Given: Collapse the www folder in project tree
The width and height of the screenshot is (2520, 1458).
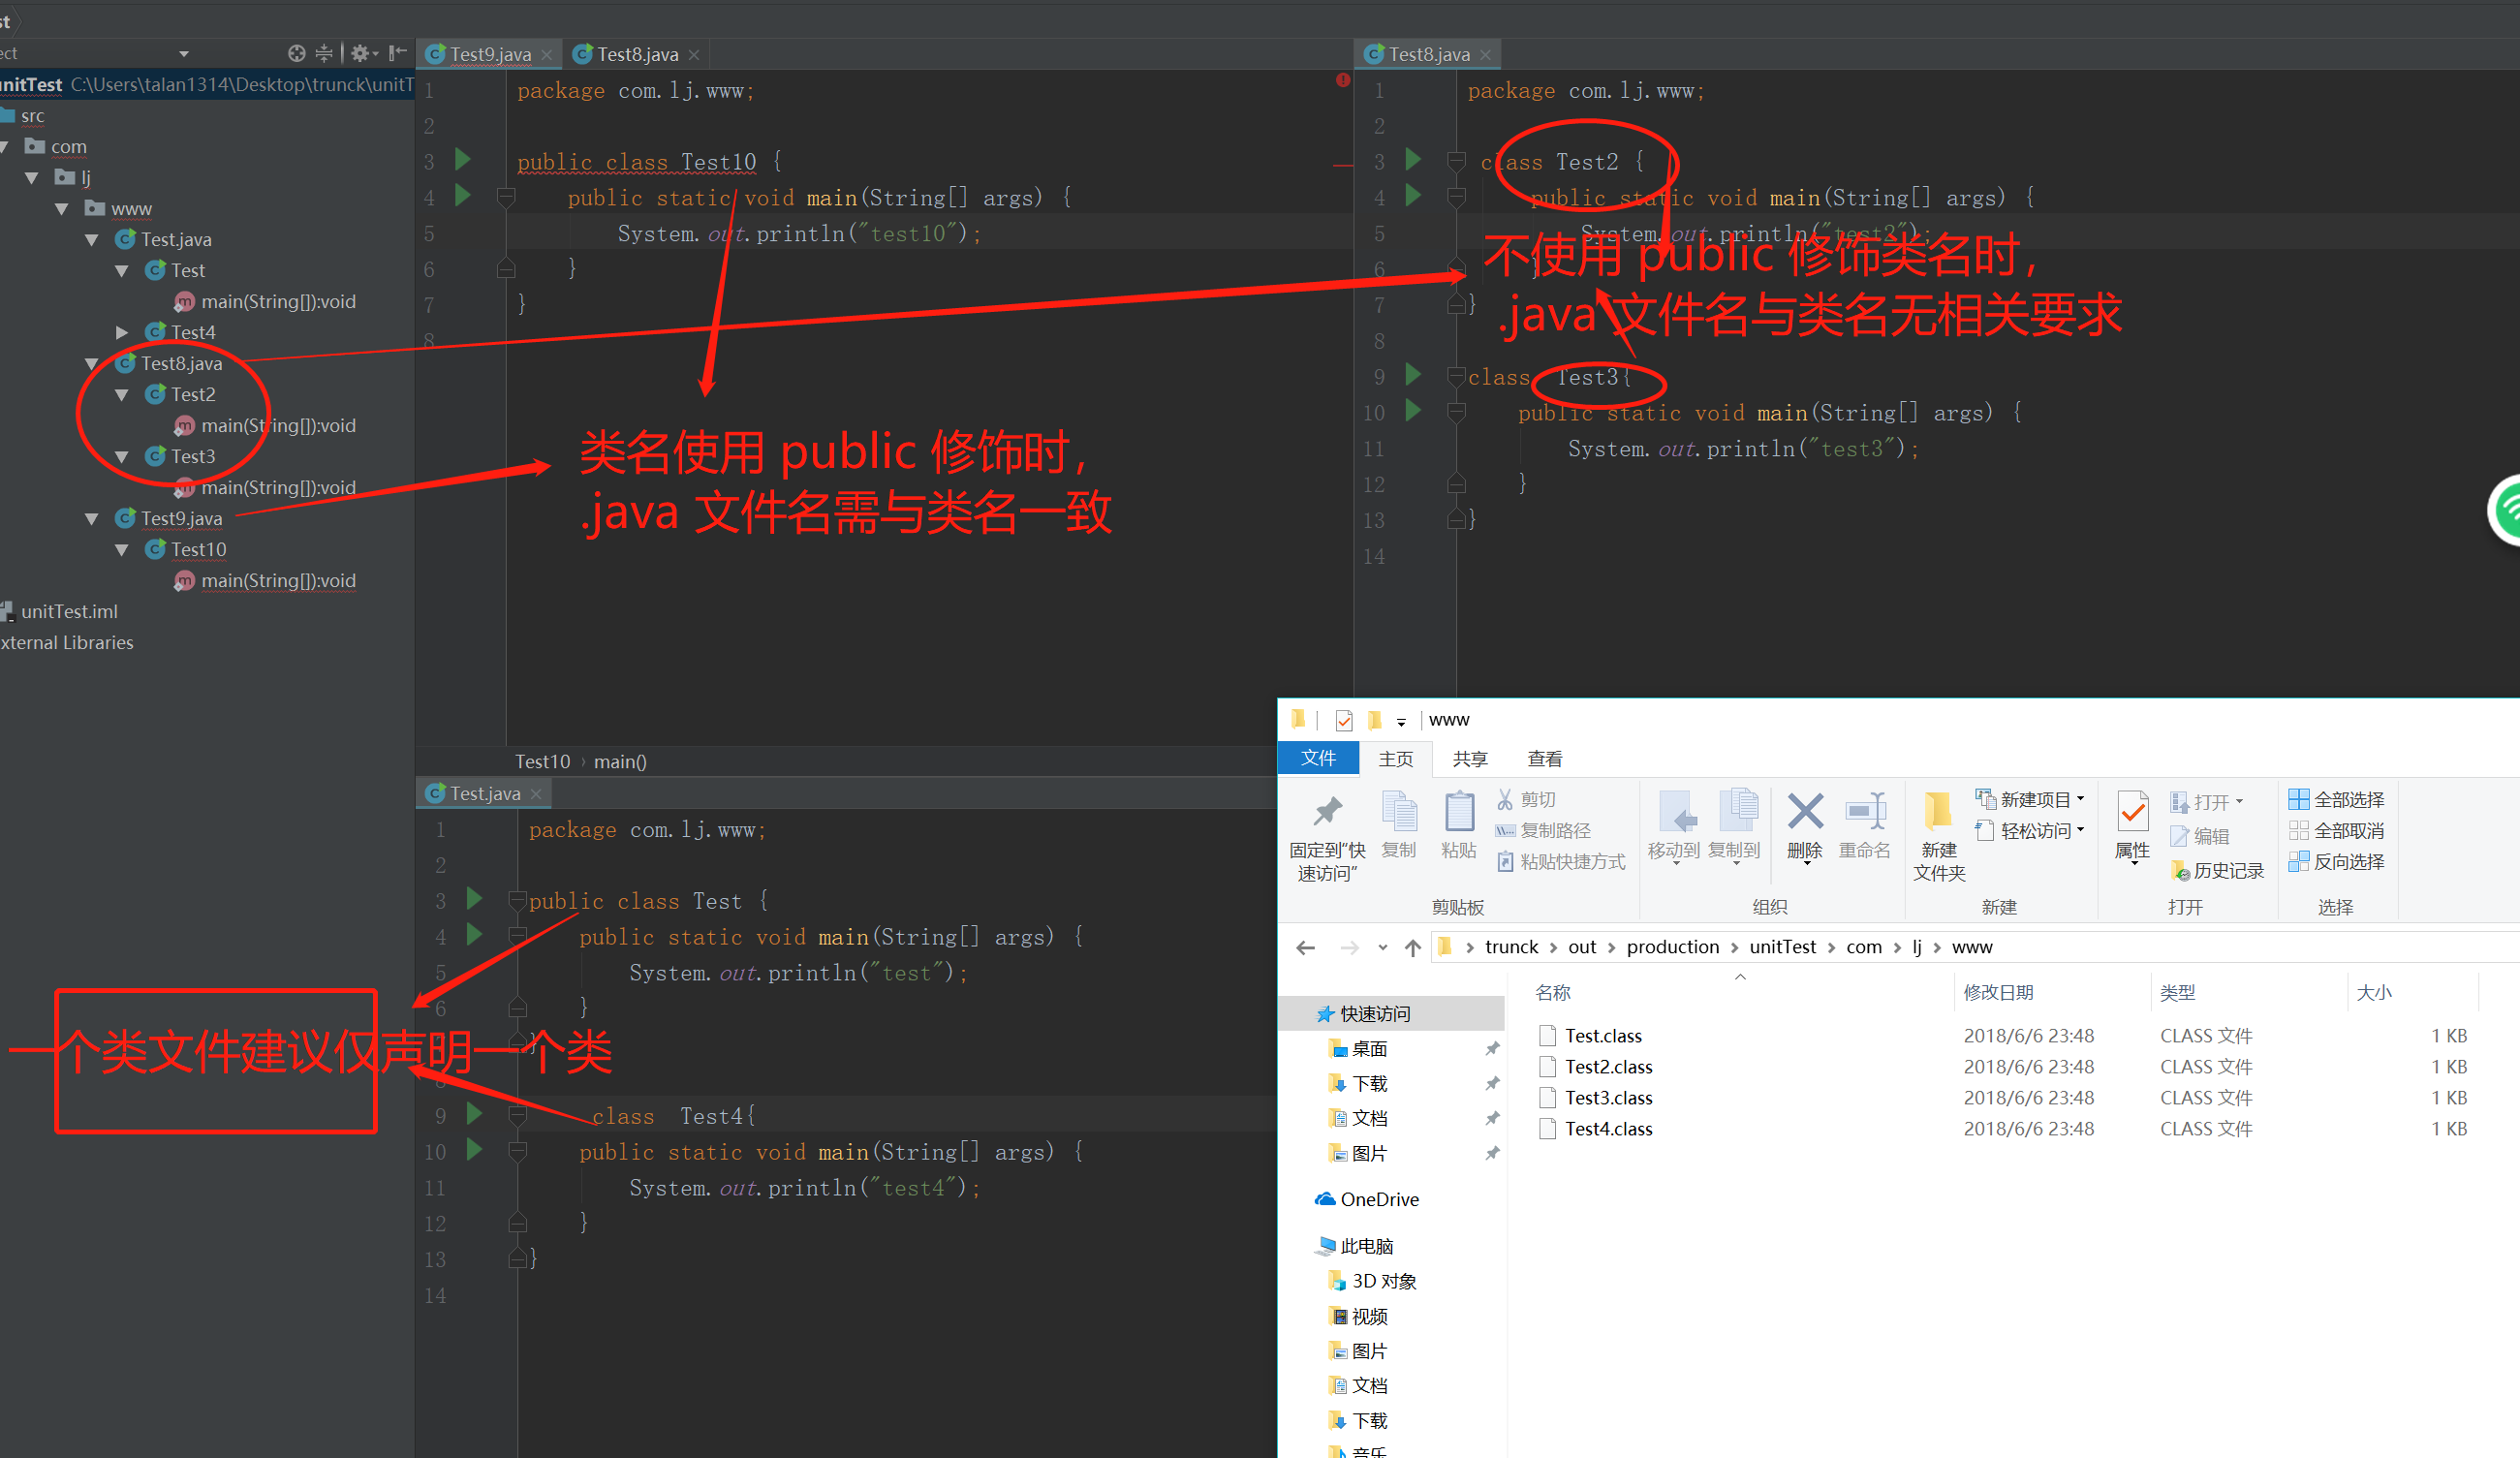Looking at the screenshot, I should [x=62, y=209].
